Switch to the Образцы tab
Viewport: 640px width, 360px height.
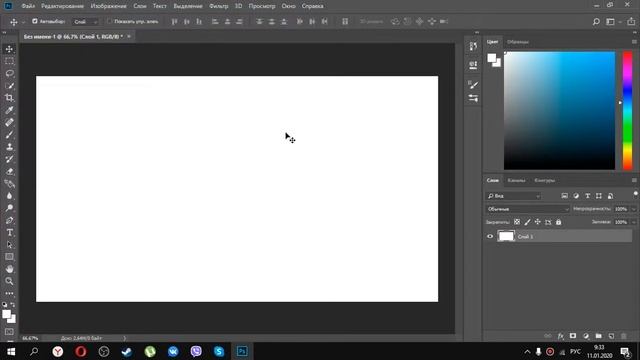click(518, 42)
